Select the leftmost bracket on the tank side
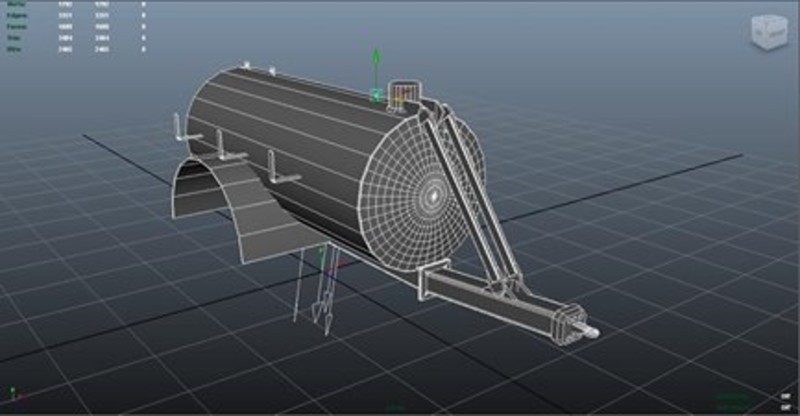The width and height of the screenshot is (800, 416). tap(179, 128)
